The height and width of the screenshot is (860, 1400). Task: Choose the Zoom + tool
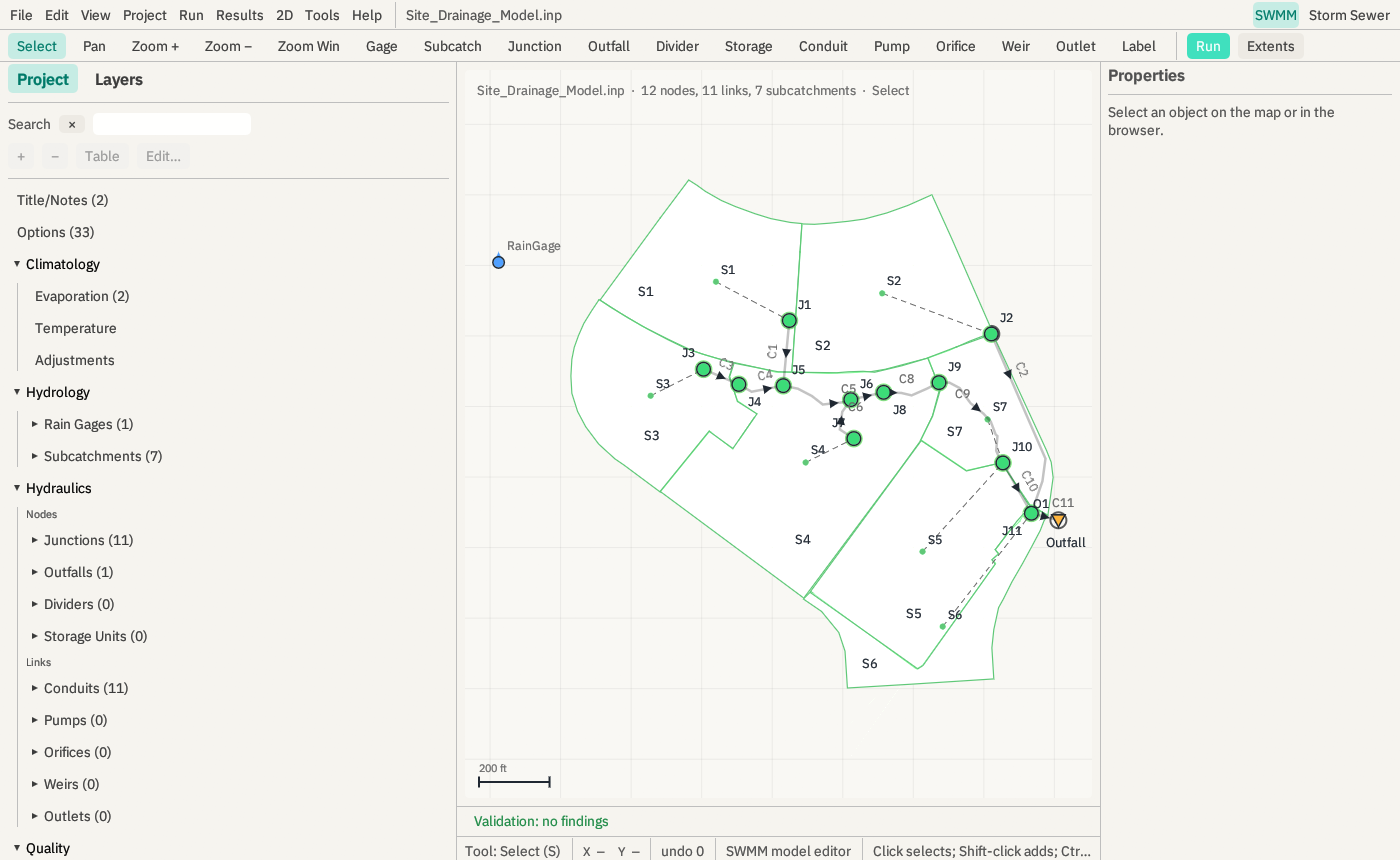(156, 46)
